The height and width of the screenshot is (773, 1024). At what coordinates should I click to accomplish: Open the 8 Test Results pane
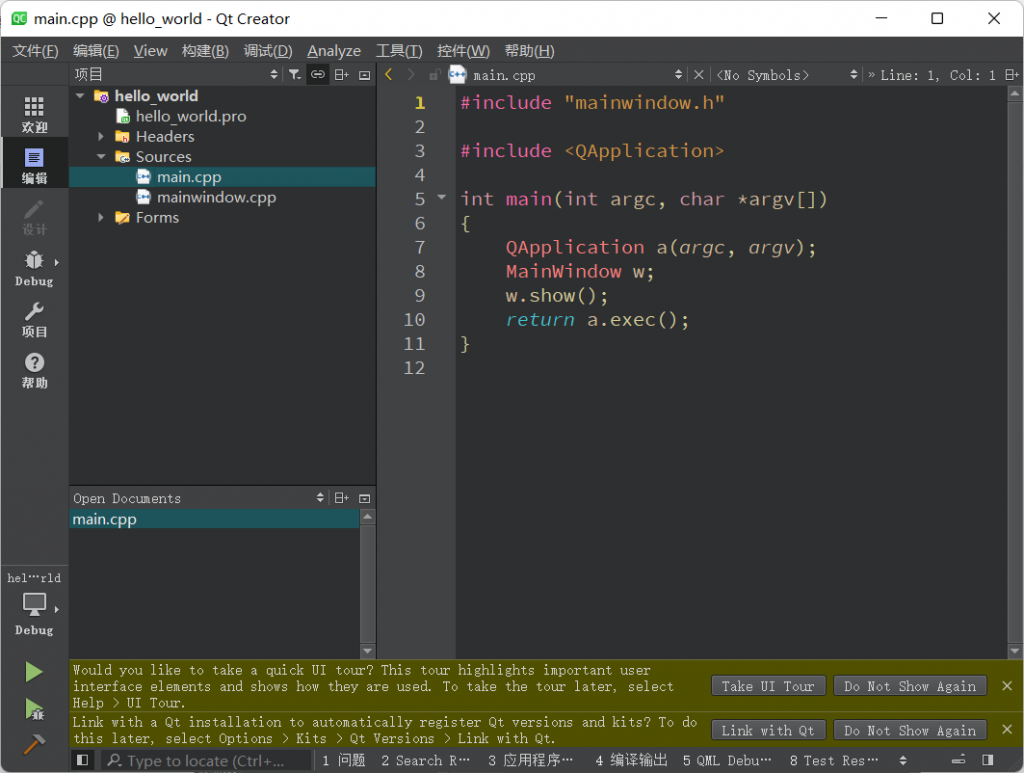pyautogui.click(x=834, y=760)
